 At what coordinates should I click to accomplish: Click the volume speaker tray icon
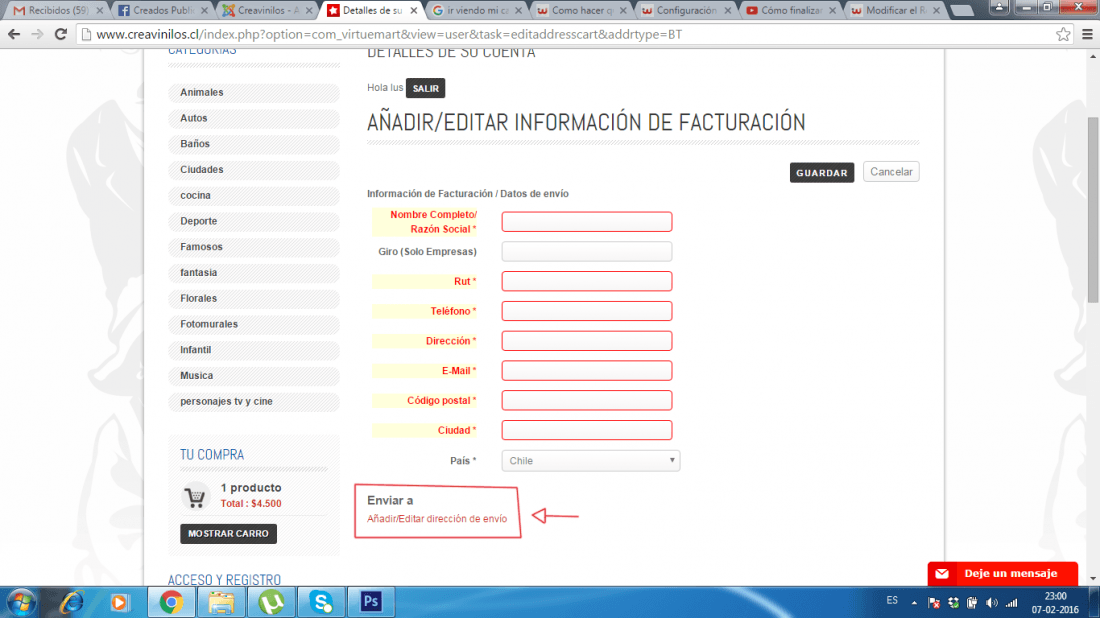(991, 603)
